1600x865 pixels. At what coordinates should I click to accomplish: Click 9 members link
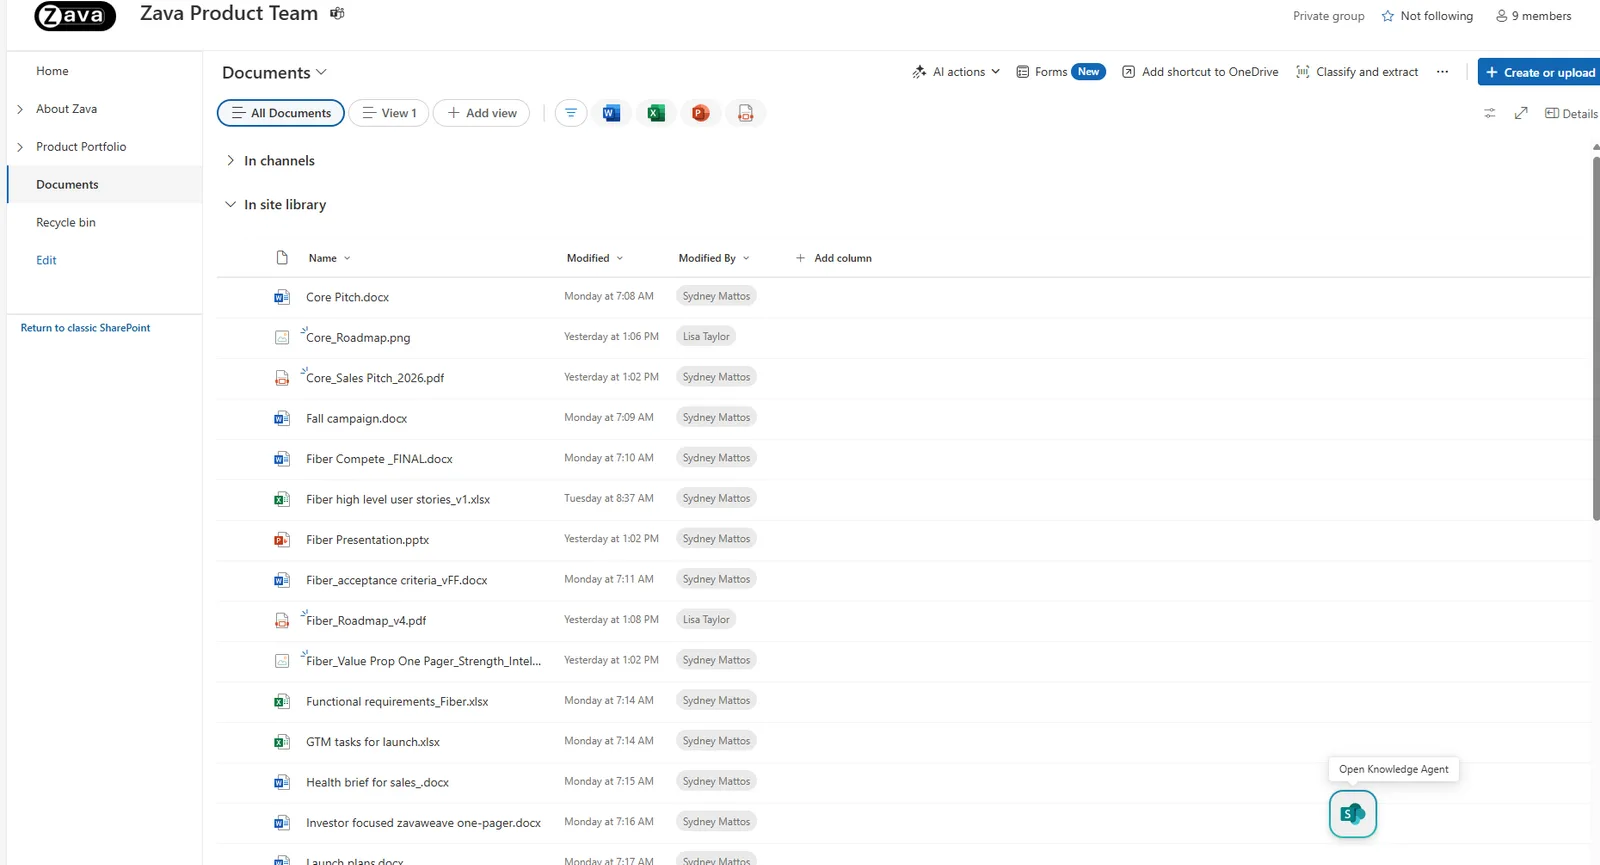point(1533,16)
